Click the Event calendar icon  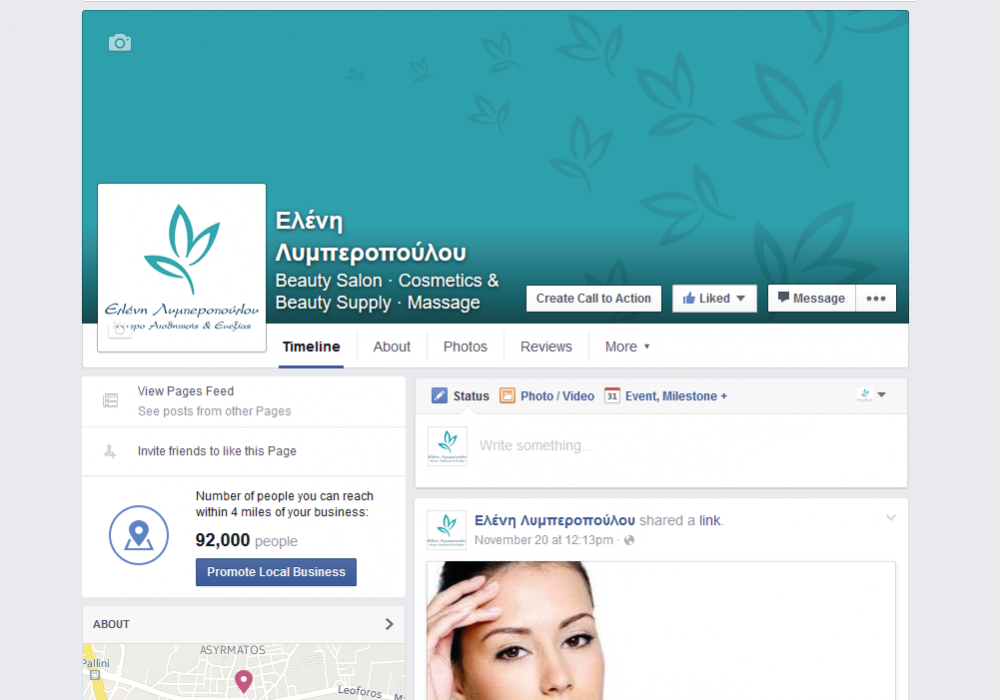pyautogui.click(x=612, y=396)
